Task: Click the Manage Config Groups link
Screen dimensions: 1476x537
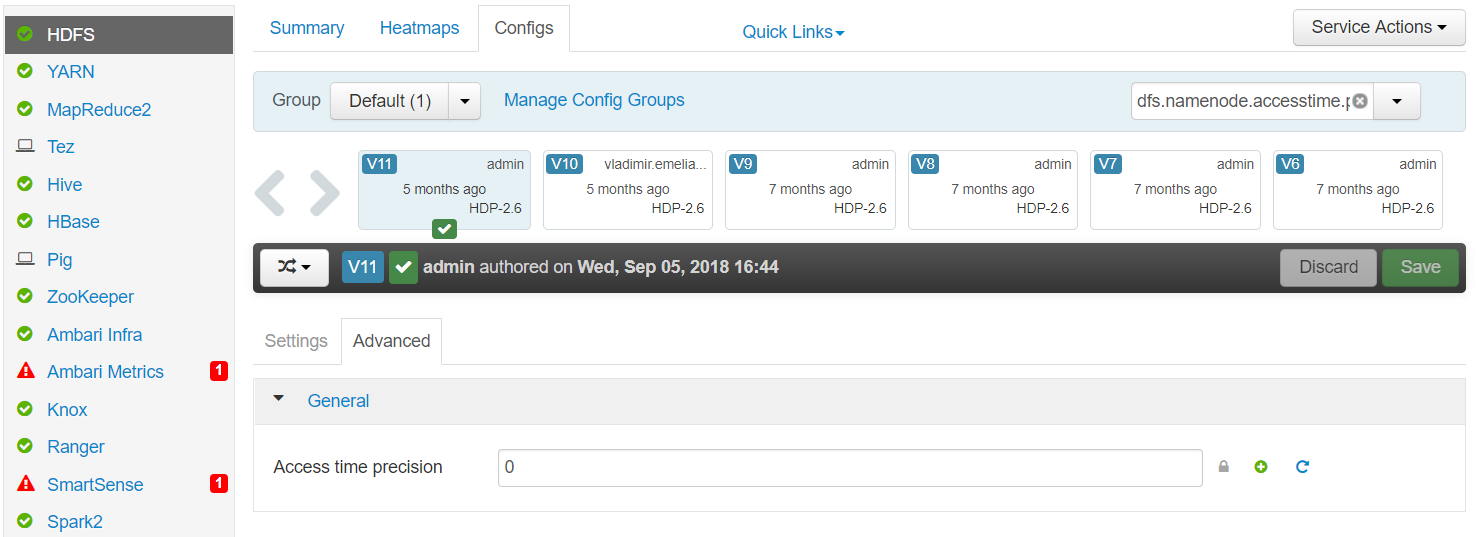Action: point(594,100)
